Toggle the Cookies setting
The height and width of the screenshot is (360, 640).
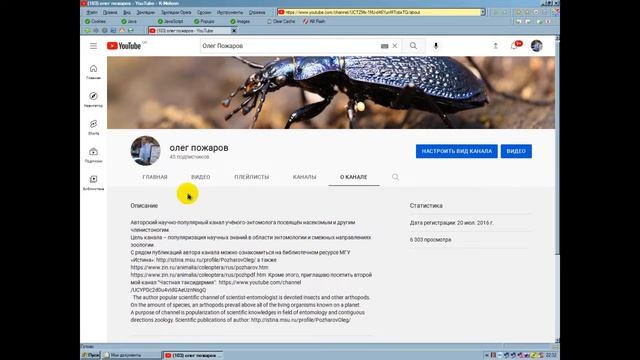[x=96, y=21]
